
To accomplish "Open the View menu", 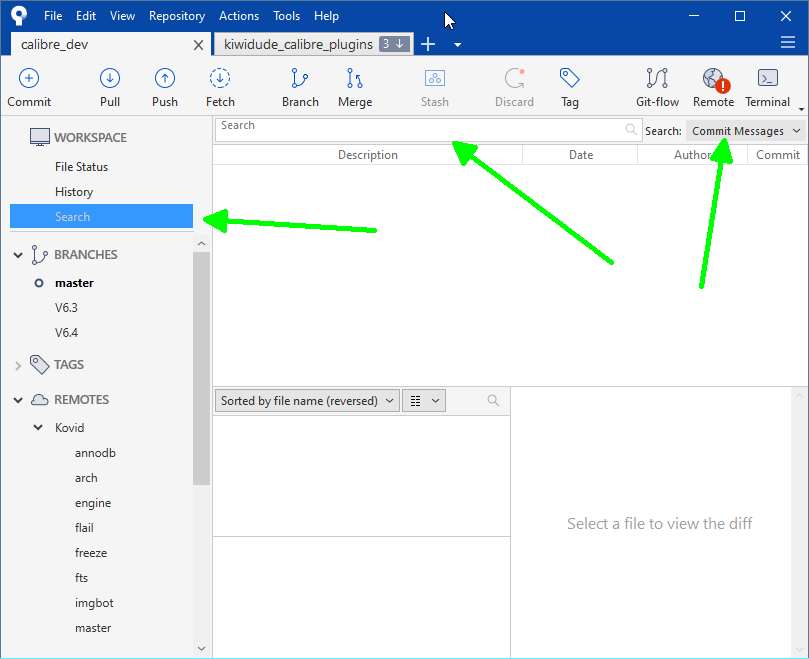I will (x=122, y=16).
